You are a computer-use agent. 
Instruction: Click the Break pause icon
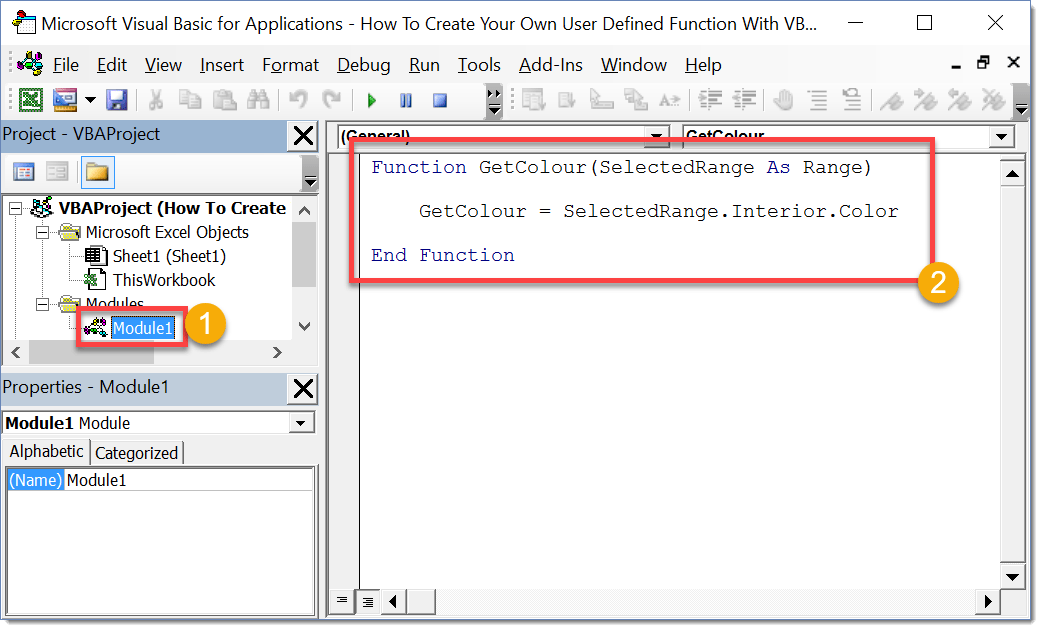(x=406, y=100)
